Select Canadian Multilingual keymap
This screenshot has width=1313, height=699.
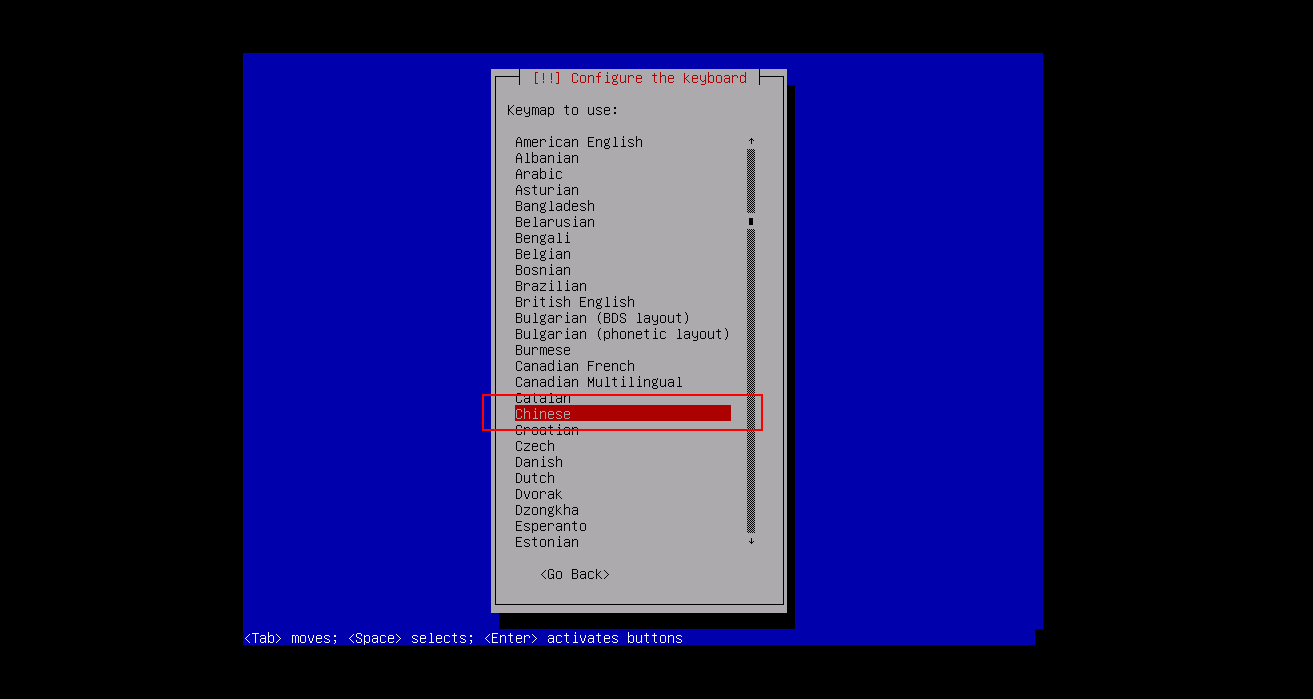(599, 382)
